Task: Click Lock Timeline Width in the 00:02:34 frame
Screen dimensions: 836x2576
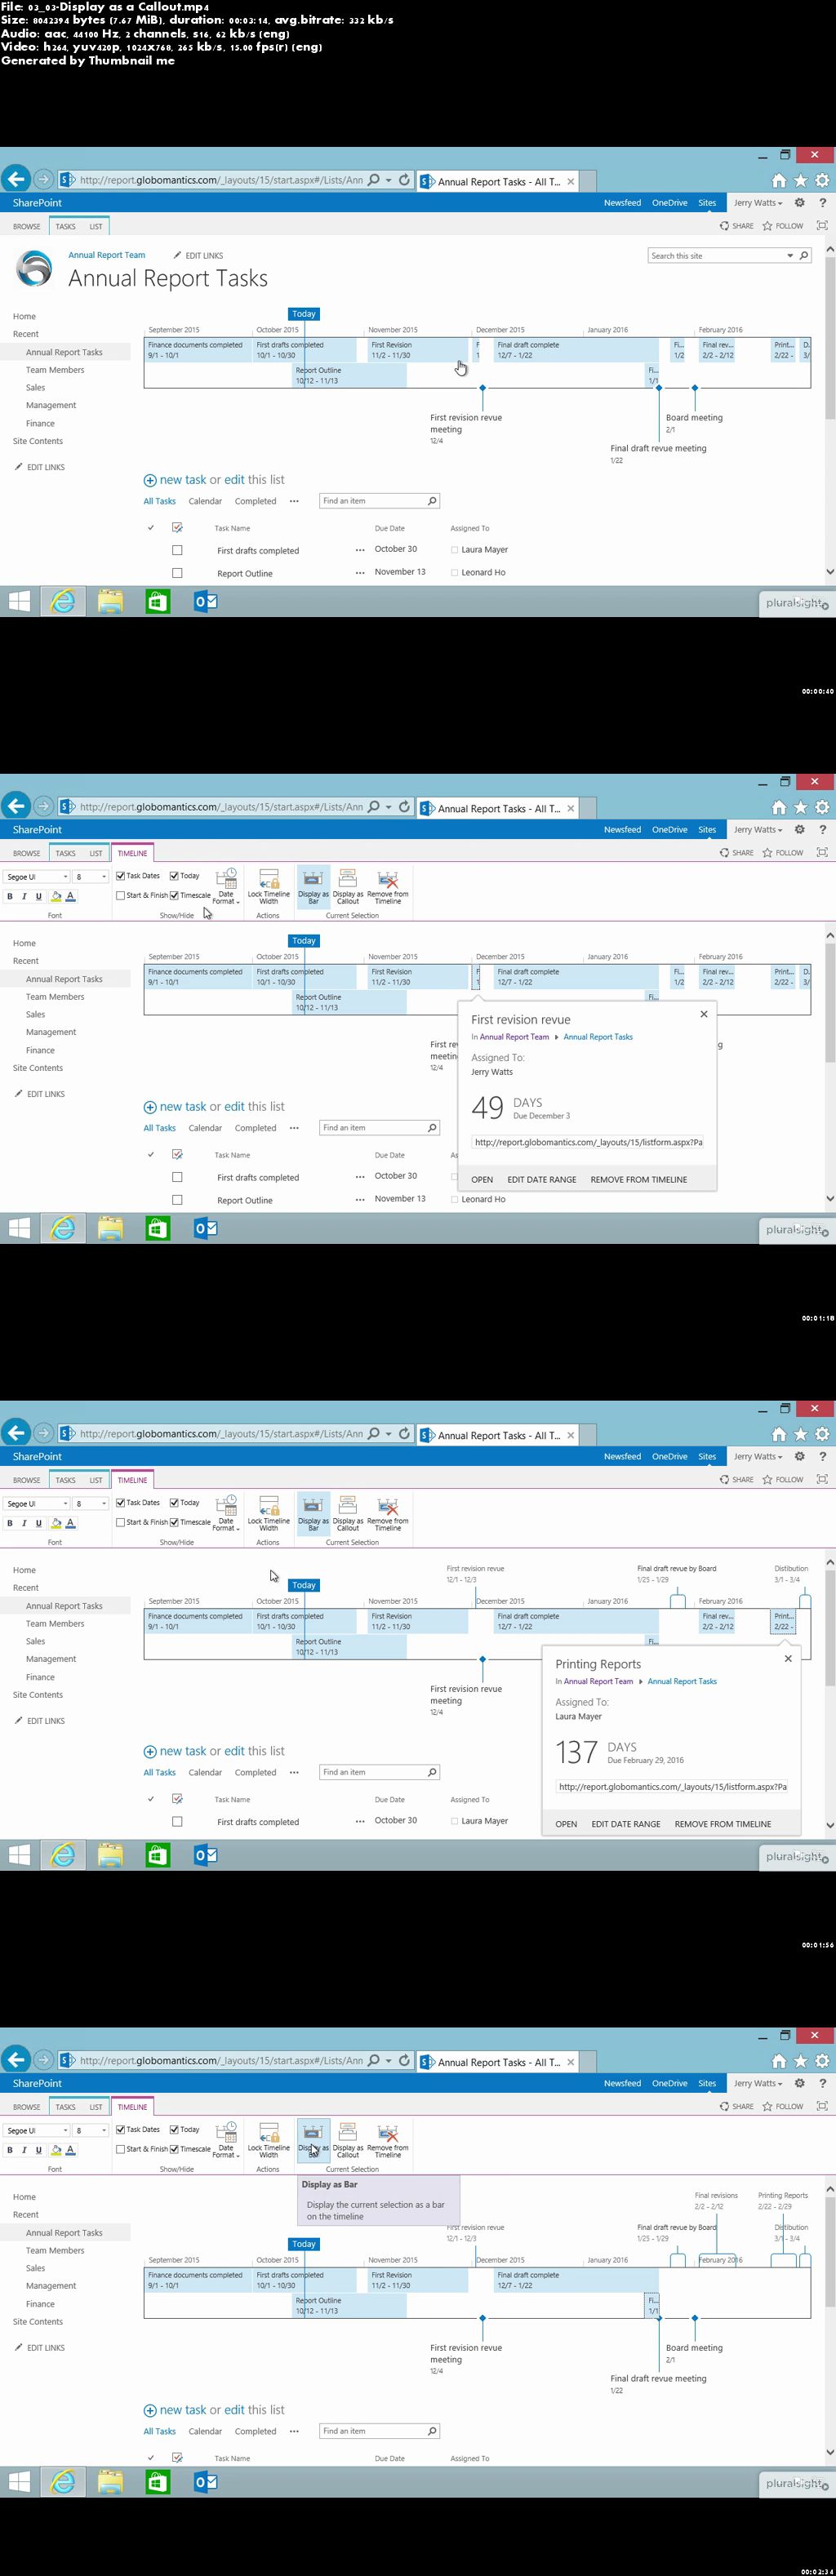Action: point(269,2140)
